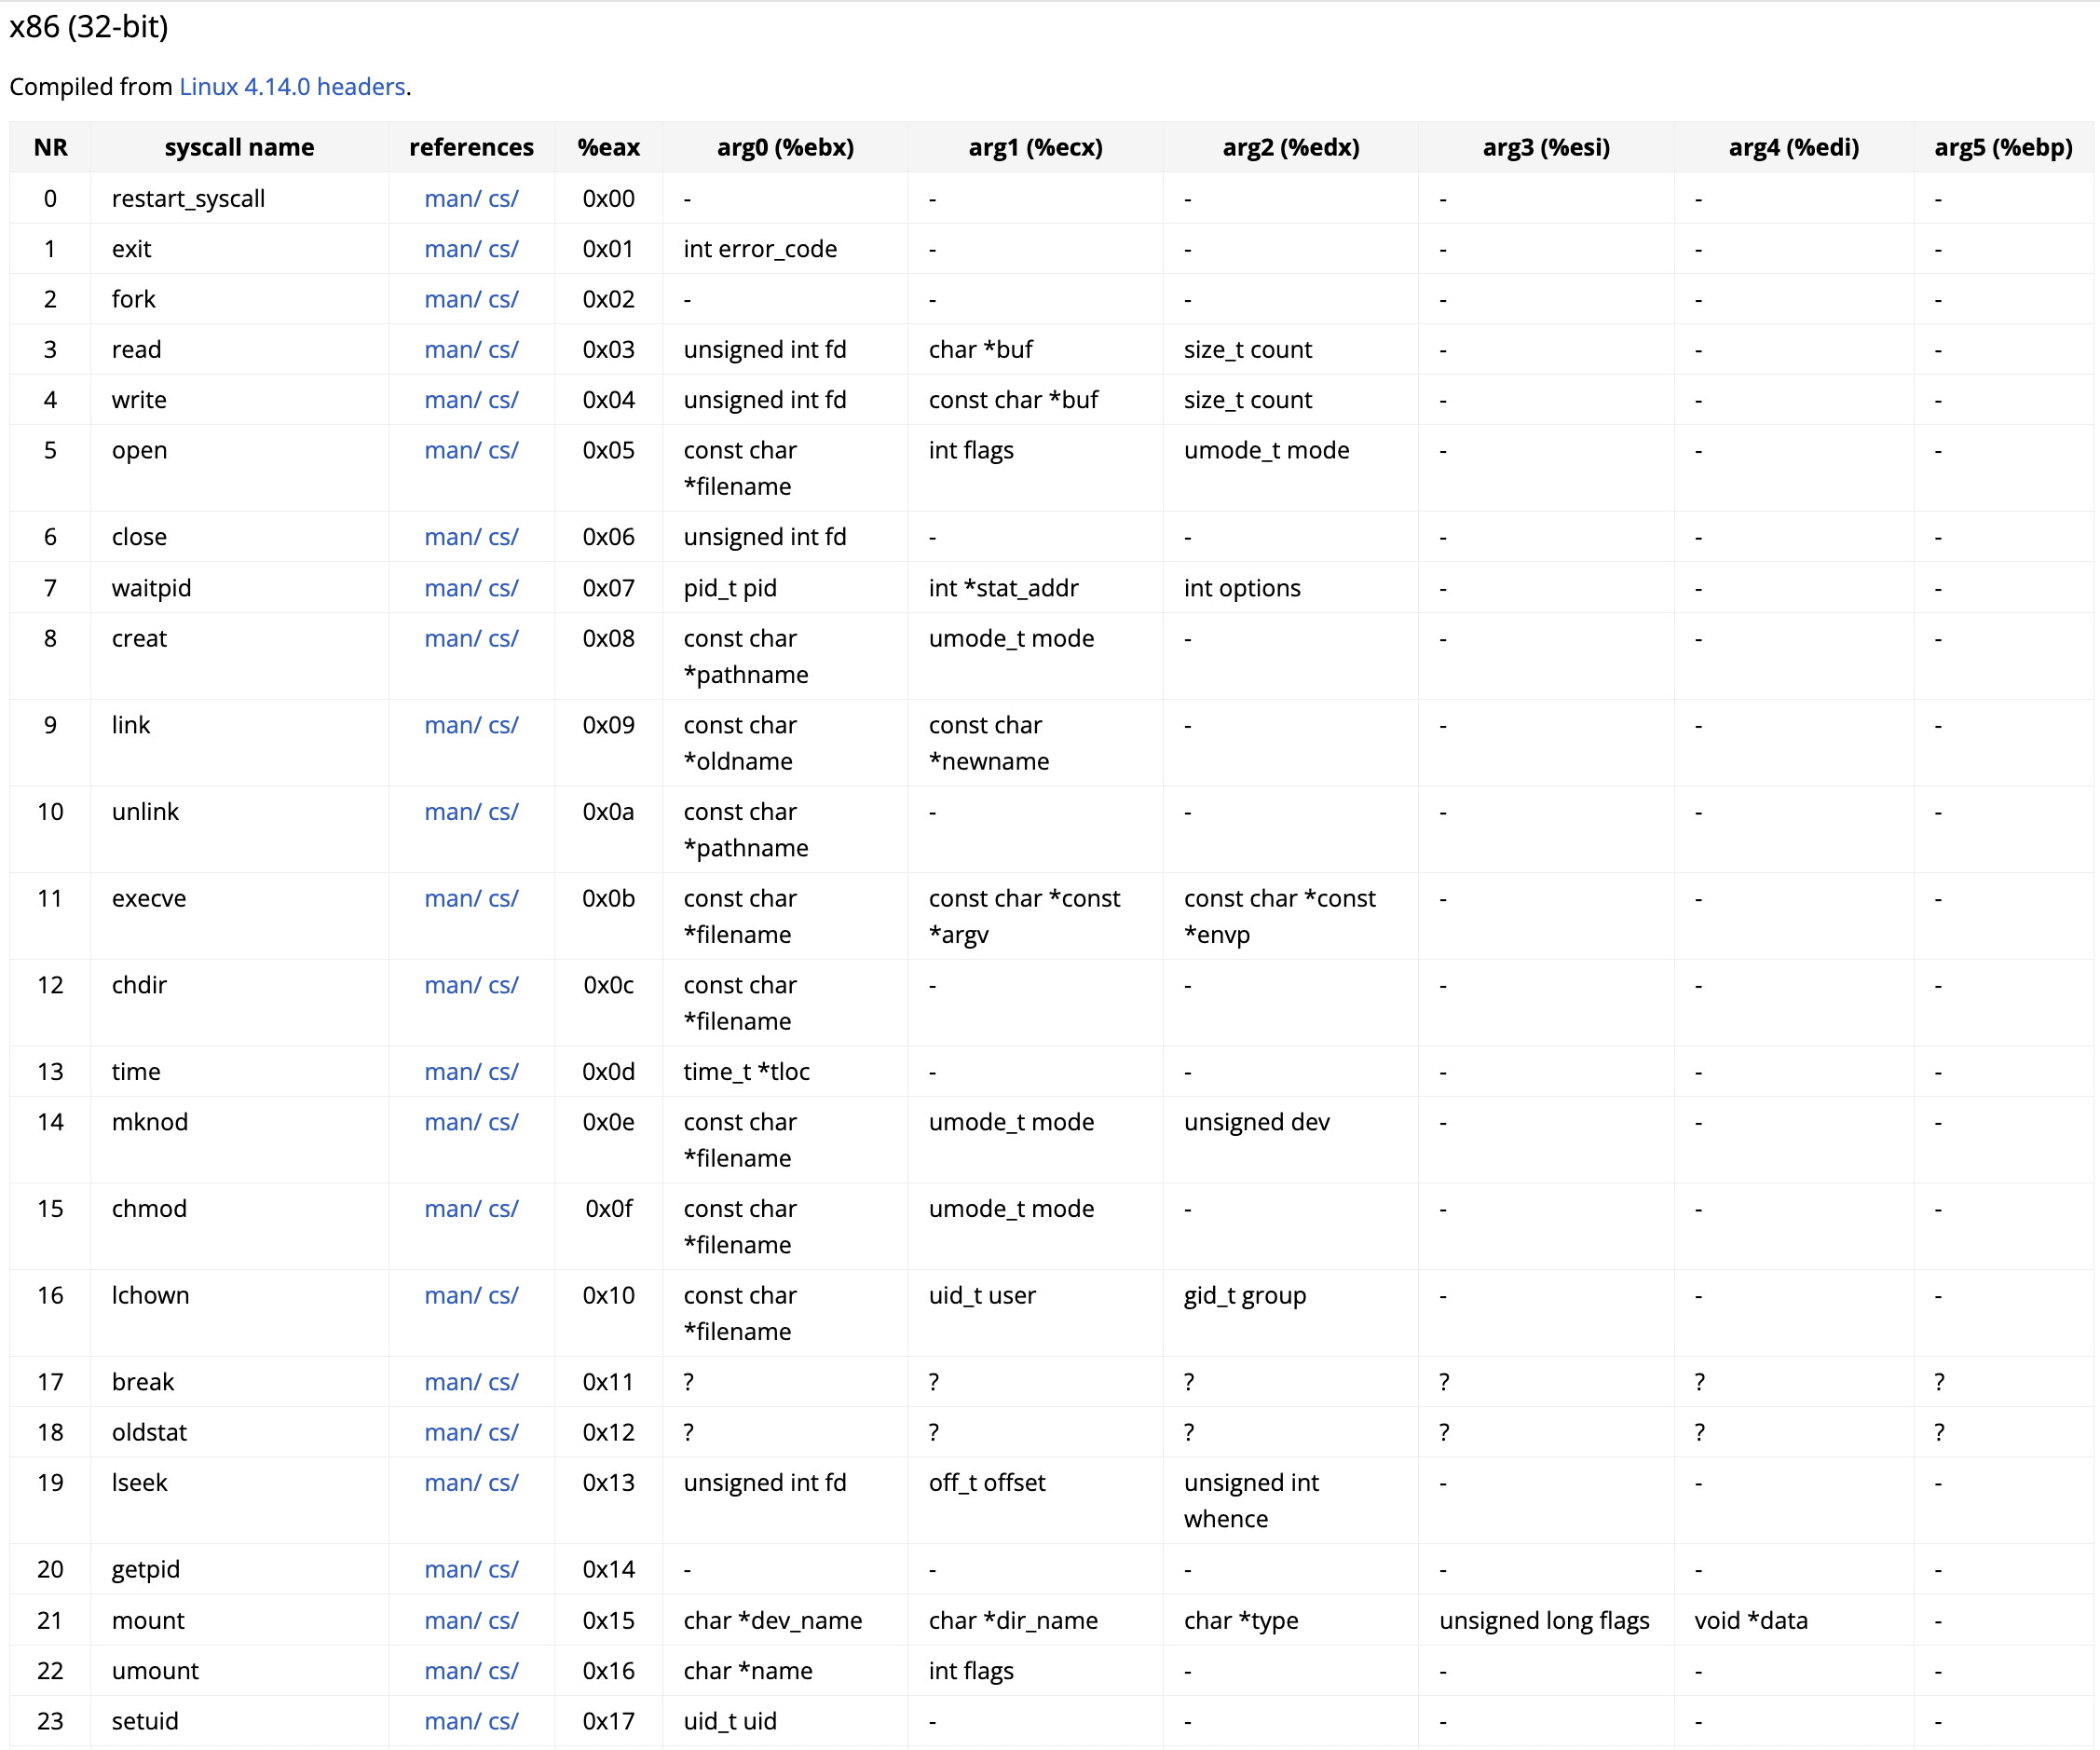2100x1750 pixels.
Task: Click the 0x15 value for mount
Action: (608, 1620)
